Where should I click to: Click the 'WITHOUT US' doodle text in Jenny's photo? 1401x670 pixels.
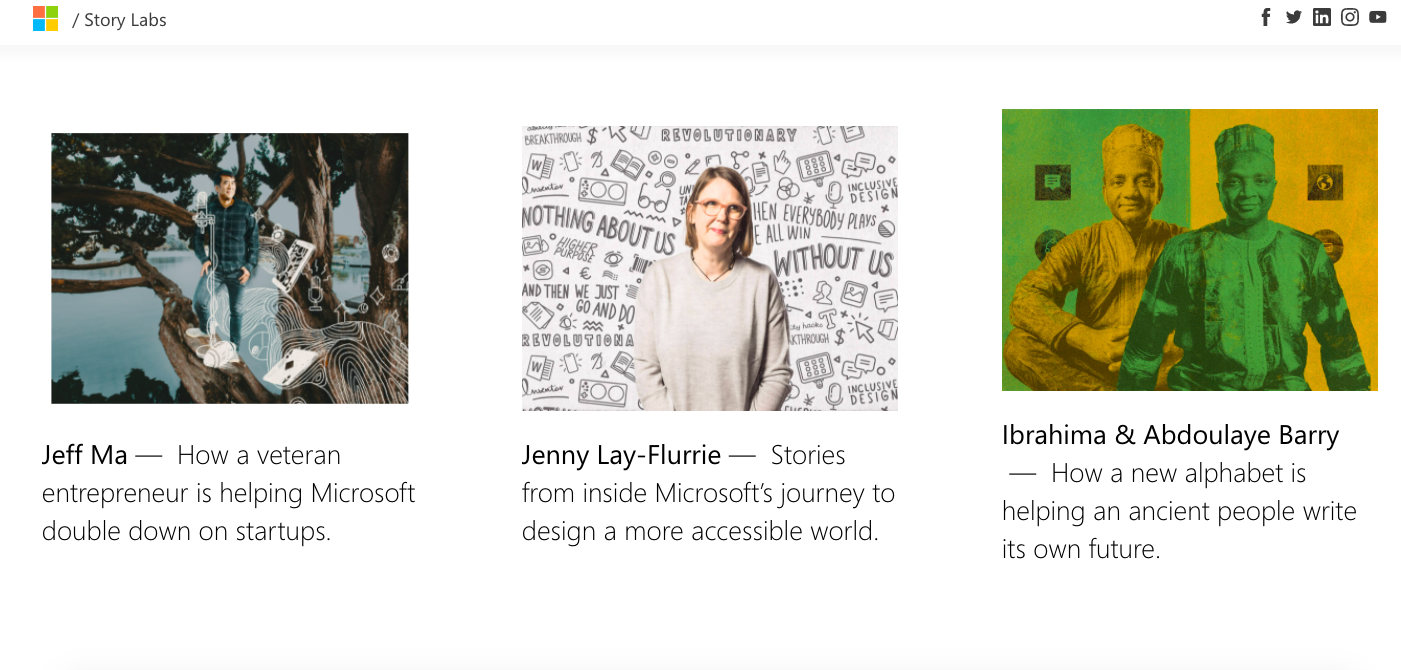point(833,261)
